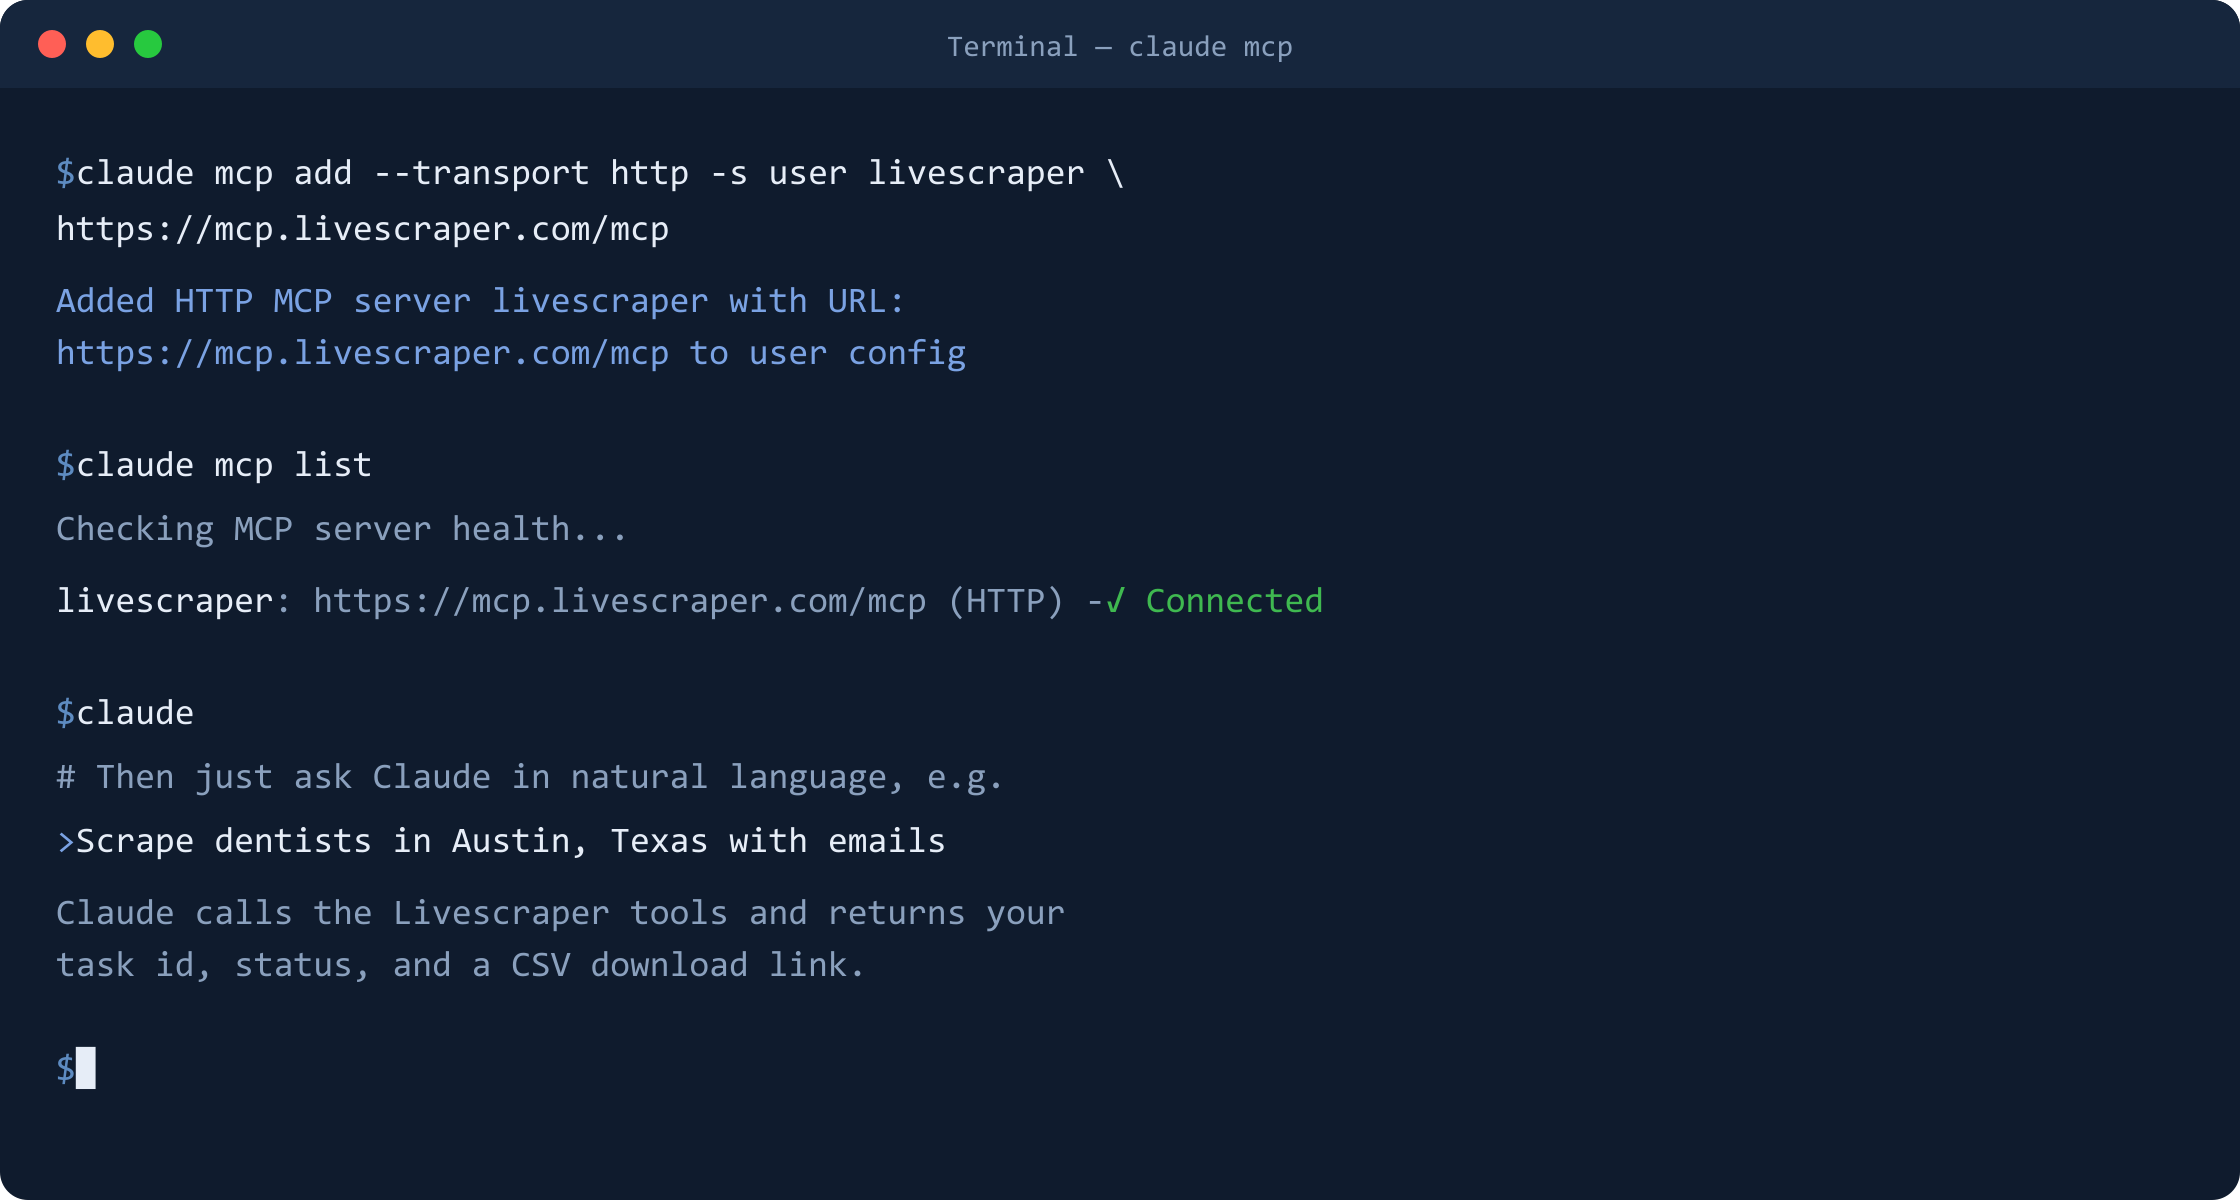Click the '# Then just ask Claude' comment
This screenshot has height=1200, width=2240.
click(x=529, y=777)
